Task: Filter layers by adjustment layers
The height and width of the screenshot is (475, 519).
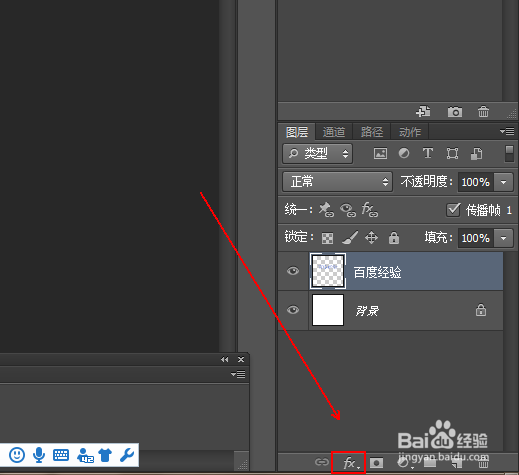Action: pyautogui.click(x=404, y=153)
